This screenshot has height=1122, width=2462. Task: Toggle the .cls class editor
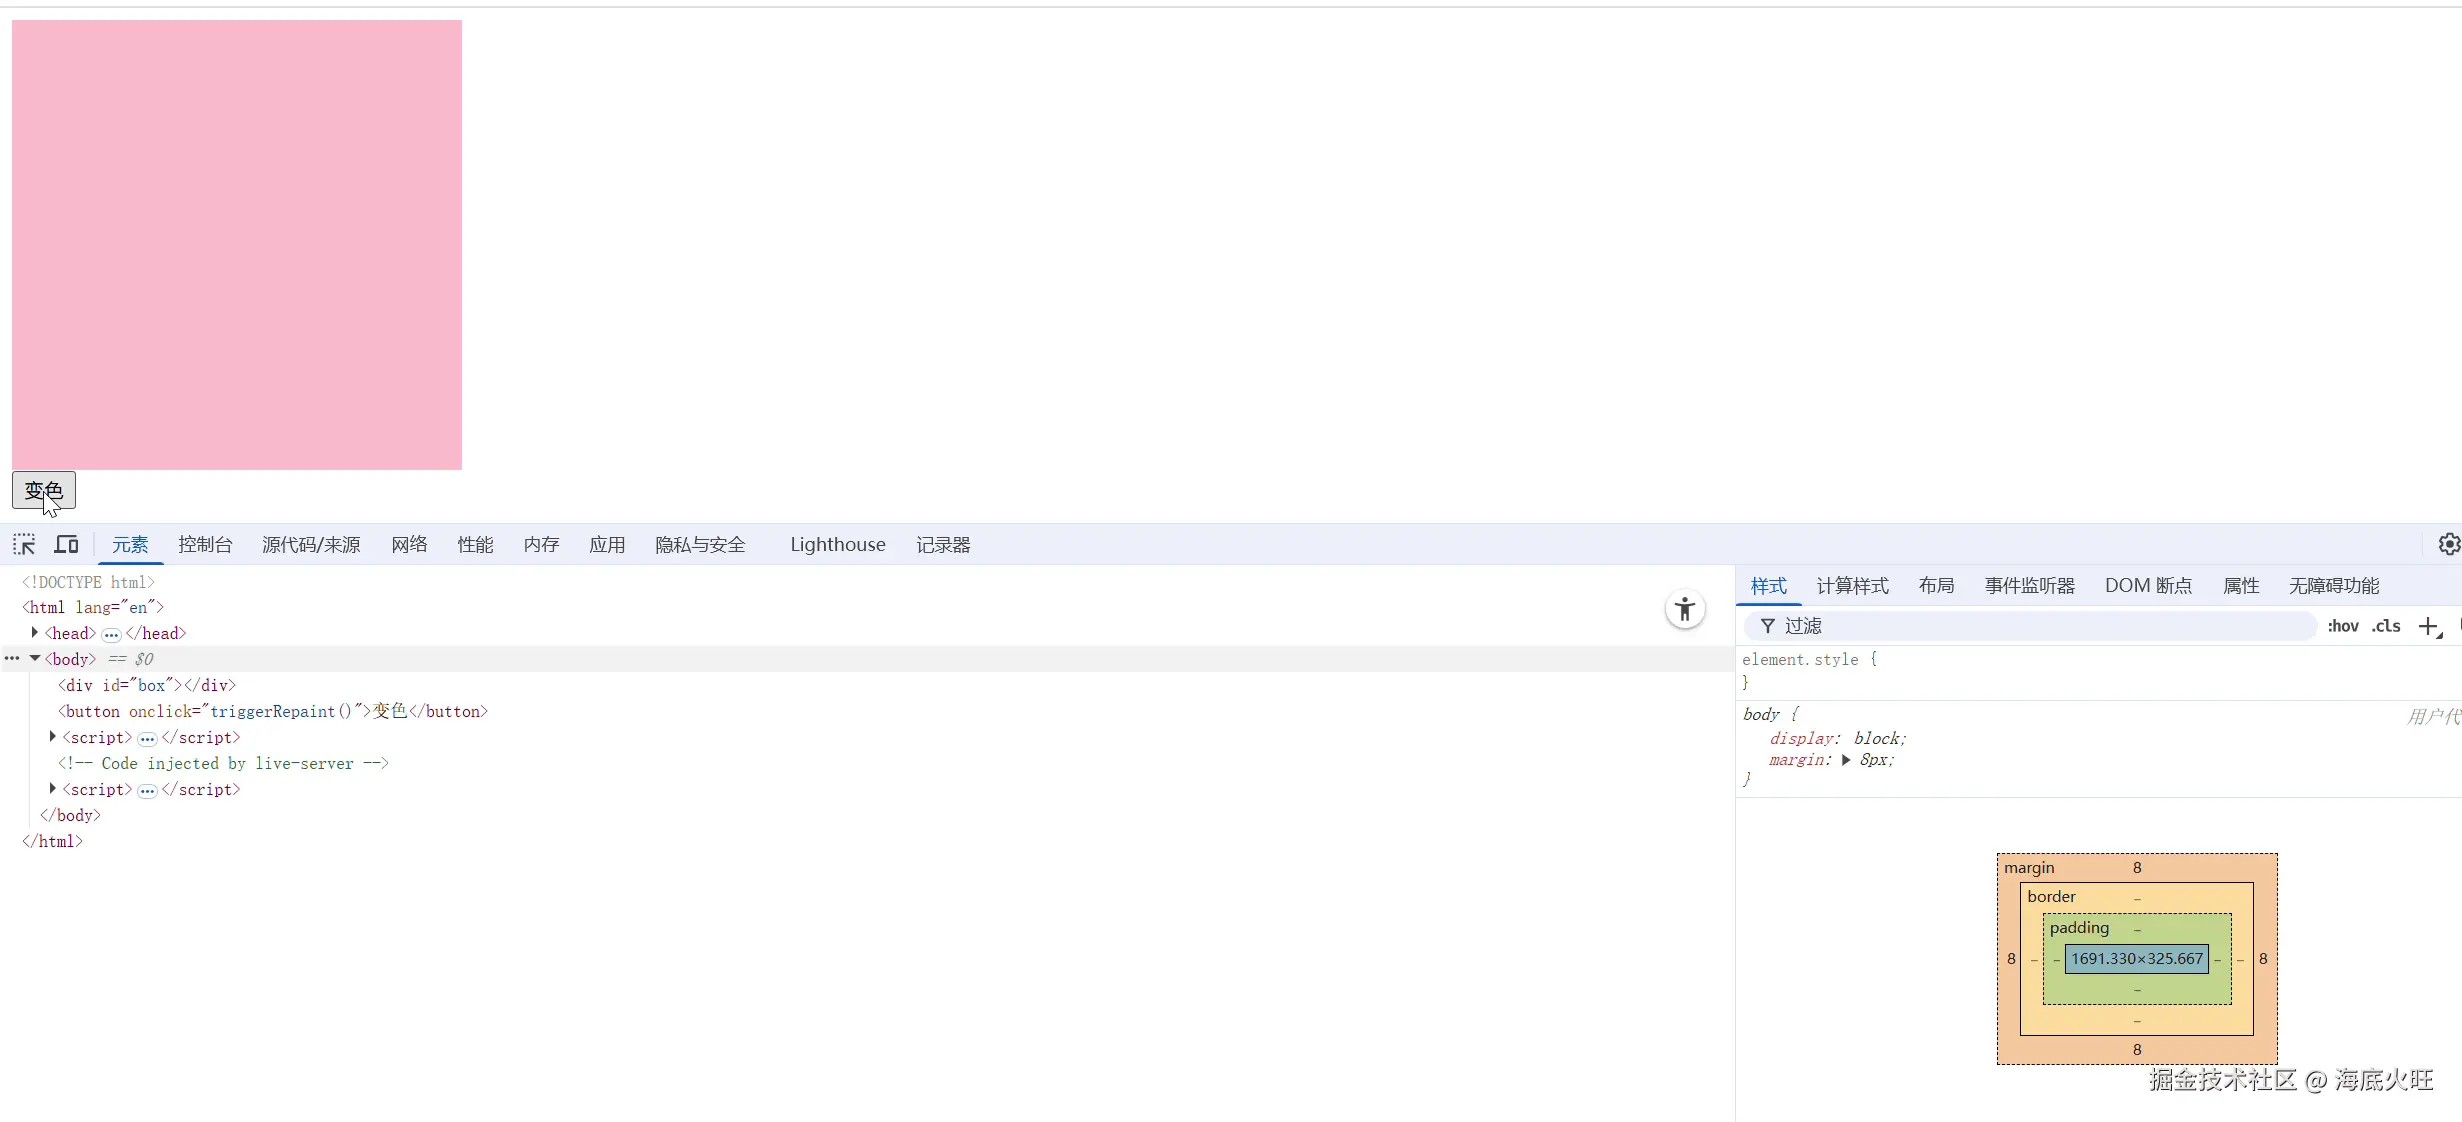pos(2386,626)
